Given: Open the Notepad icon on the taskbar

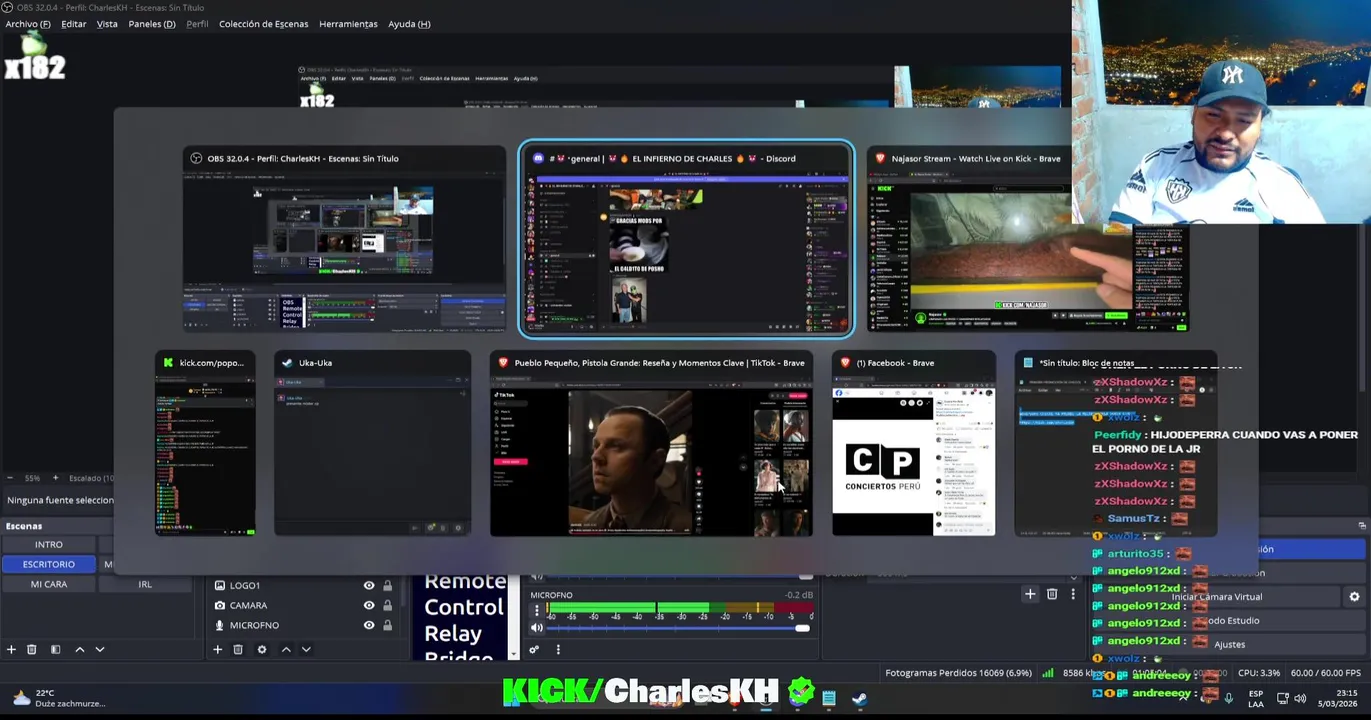Looking at the screenshot, I should (829, 697).
